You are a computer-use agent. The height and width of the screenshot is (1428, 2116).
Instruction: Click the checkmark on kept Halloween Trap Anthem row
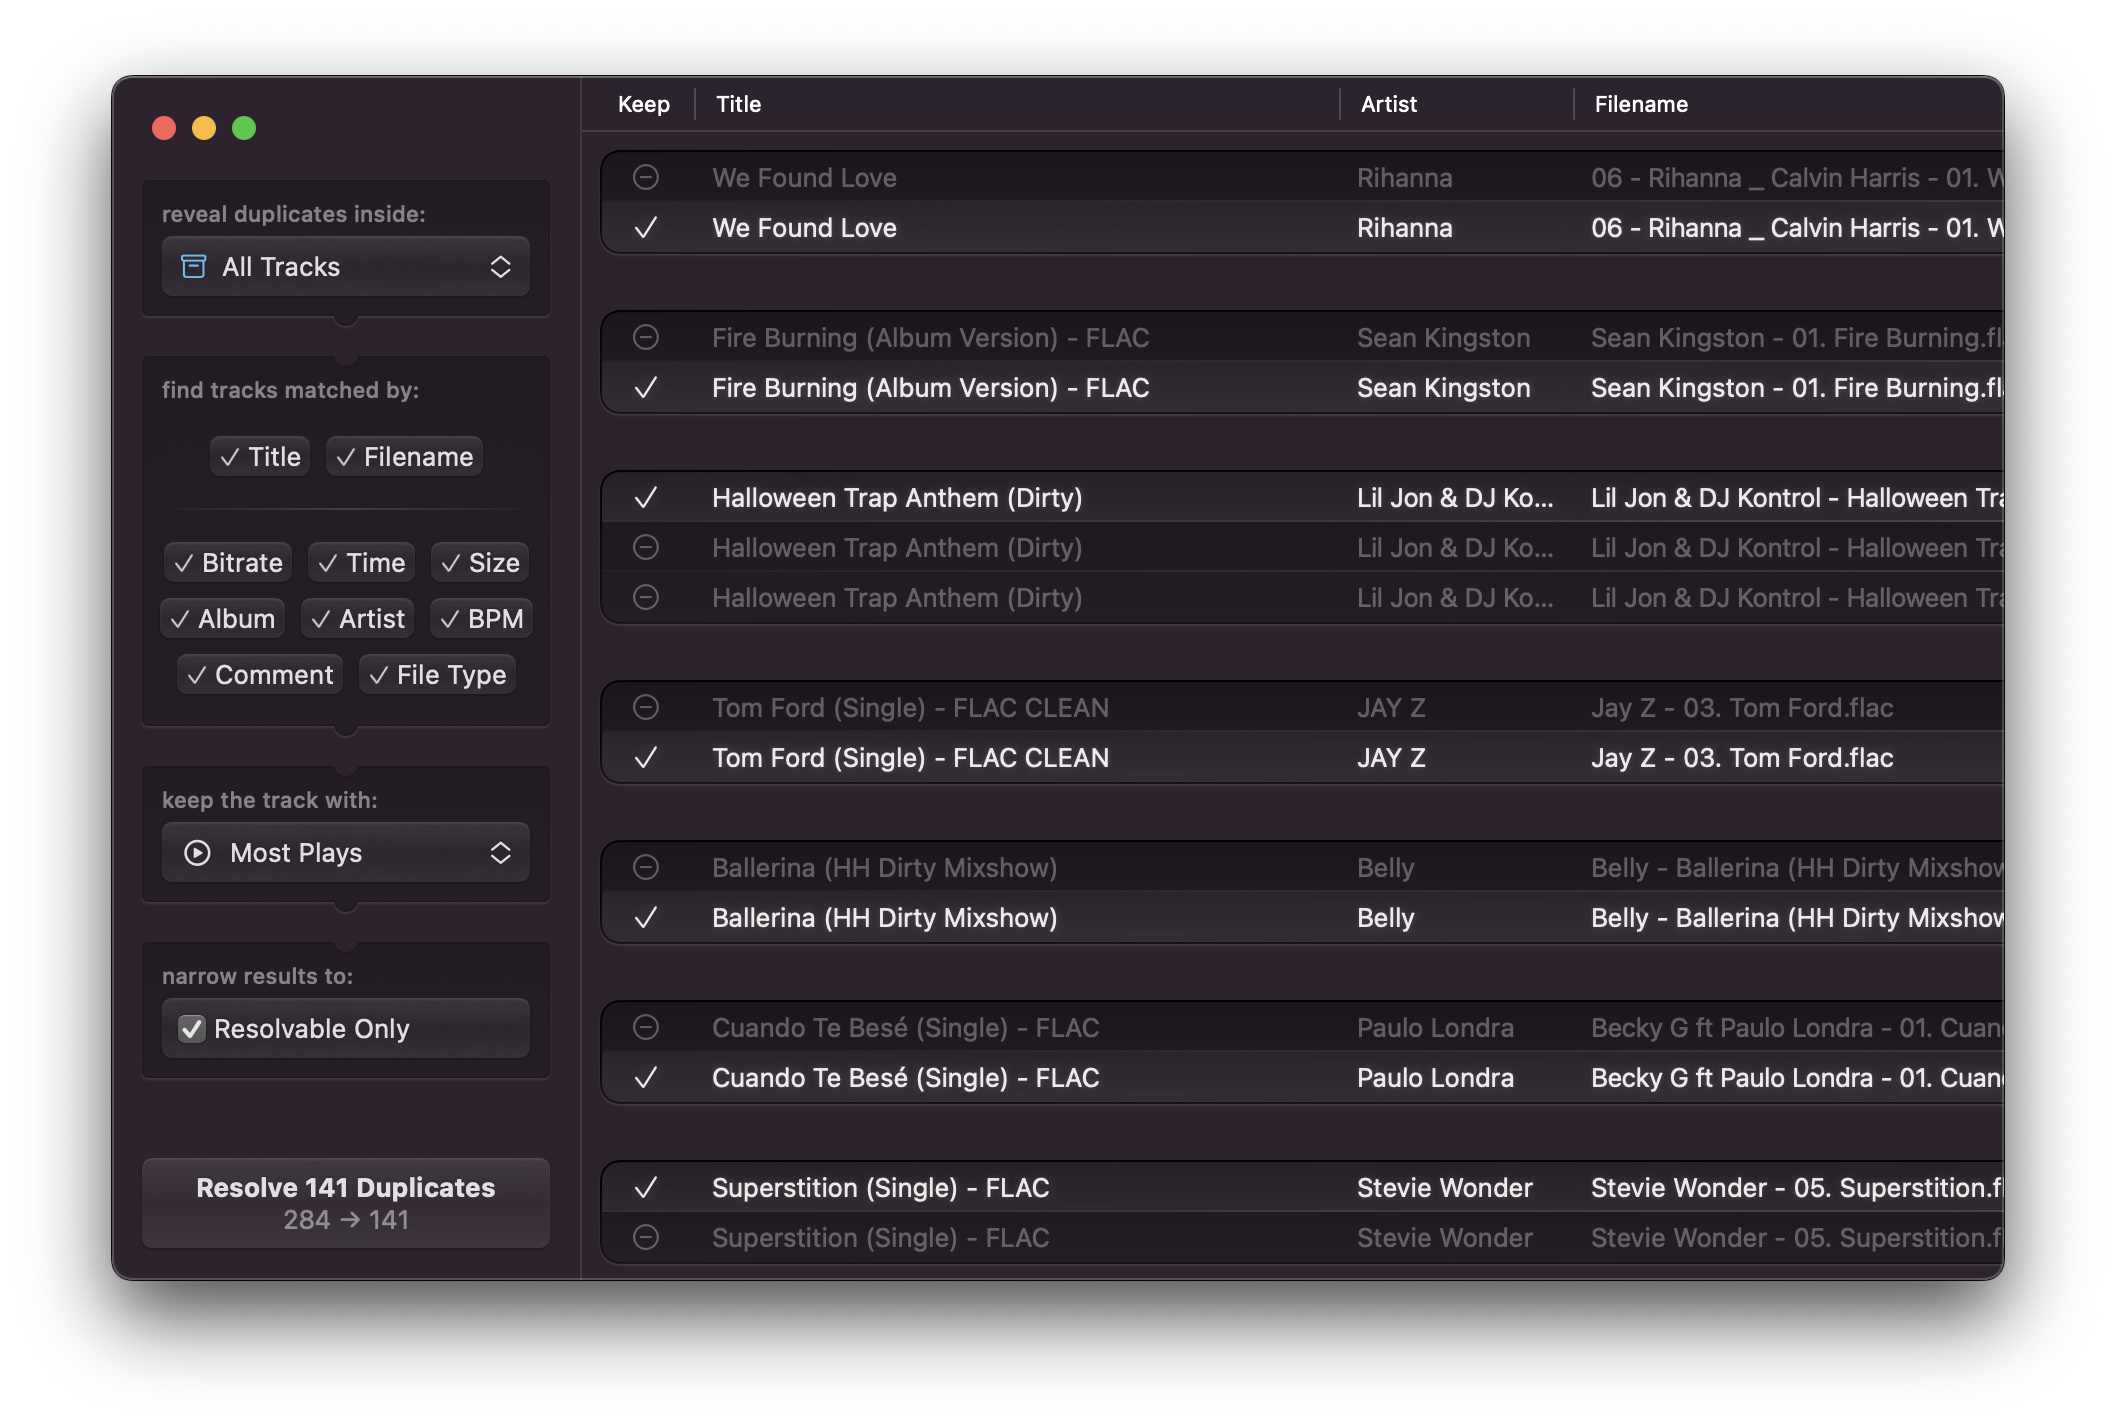pyautogui.click(x=645, y=497)
